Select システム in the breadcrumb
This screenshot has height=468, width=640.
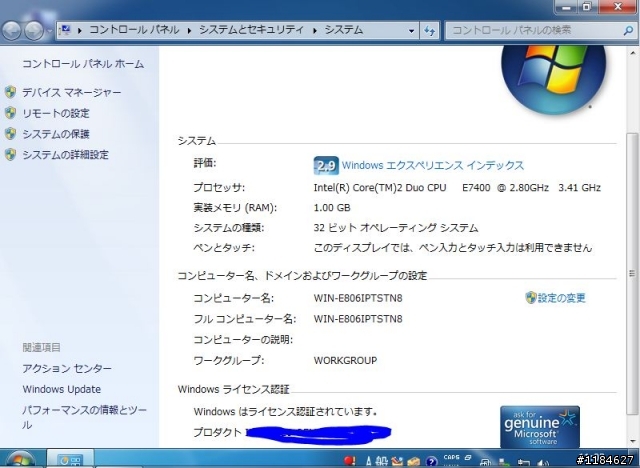[x=343, y=30]
